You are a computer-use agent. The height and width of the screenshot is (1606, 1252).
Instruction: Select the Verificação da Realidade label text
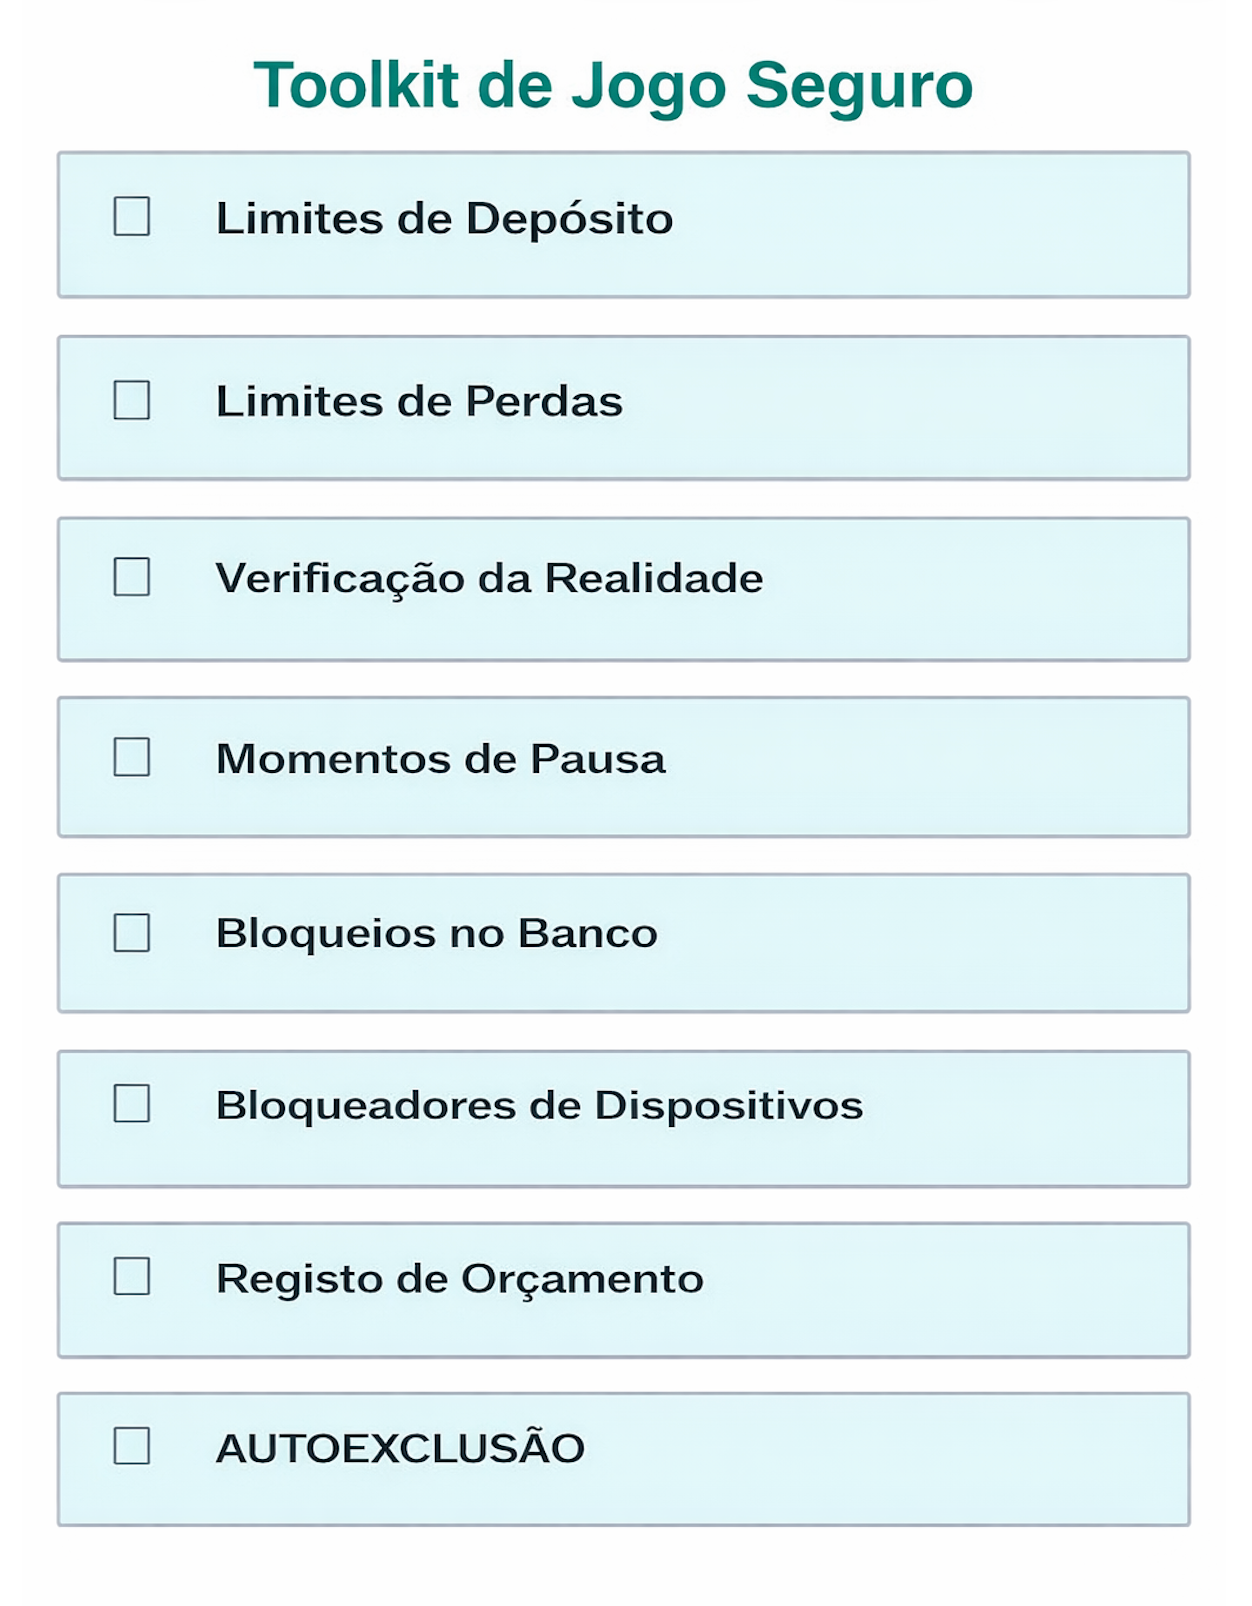(x=489, y=579)
